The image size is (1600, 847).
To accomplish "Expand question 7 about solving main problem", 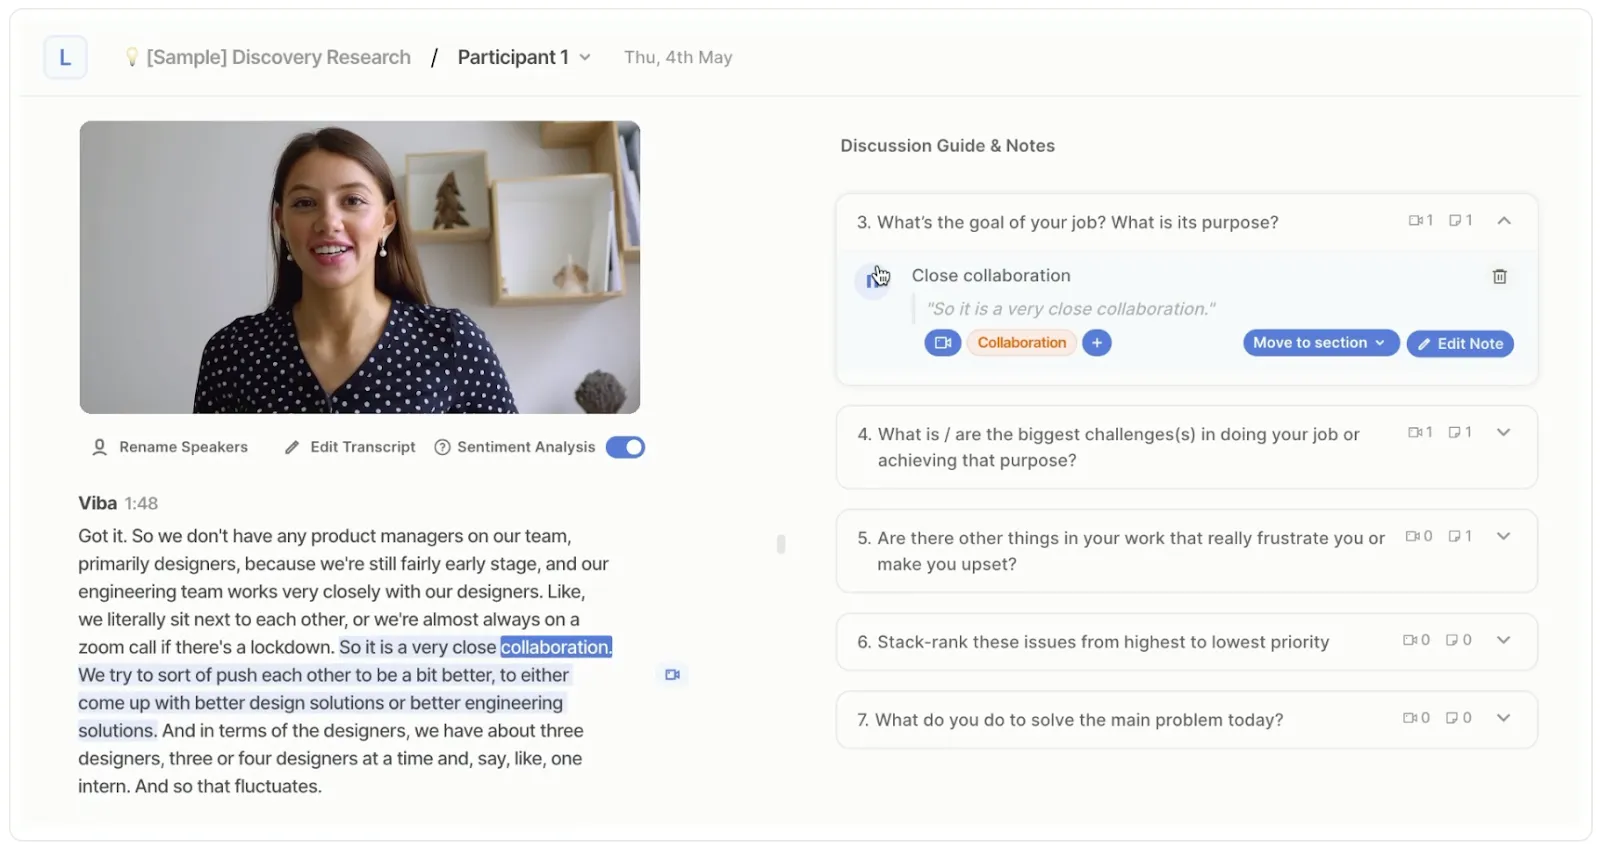I will coord(1504,718).
